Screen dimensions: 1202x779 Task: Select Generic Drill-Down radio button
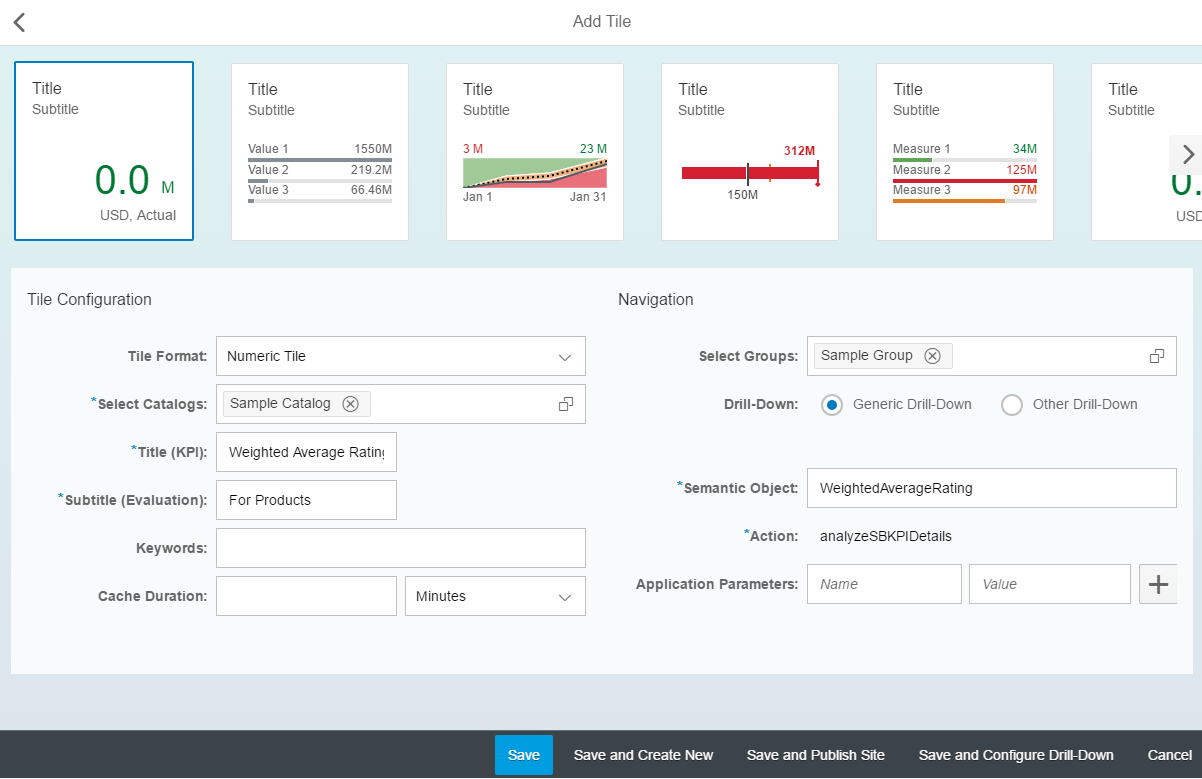(x=831, y=405)
